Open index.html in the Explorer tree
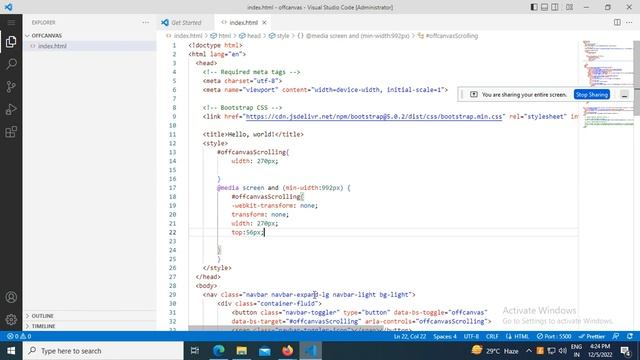The image size is (640, 360). tap(52, 46)
